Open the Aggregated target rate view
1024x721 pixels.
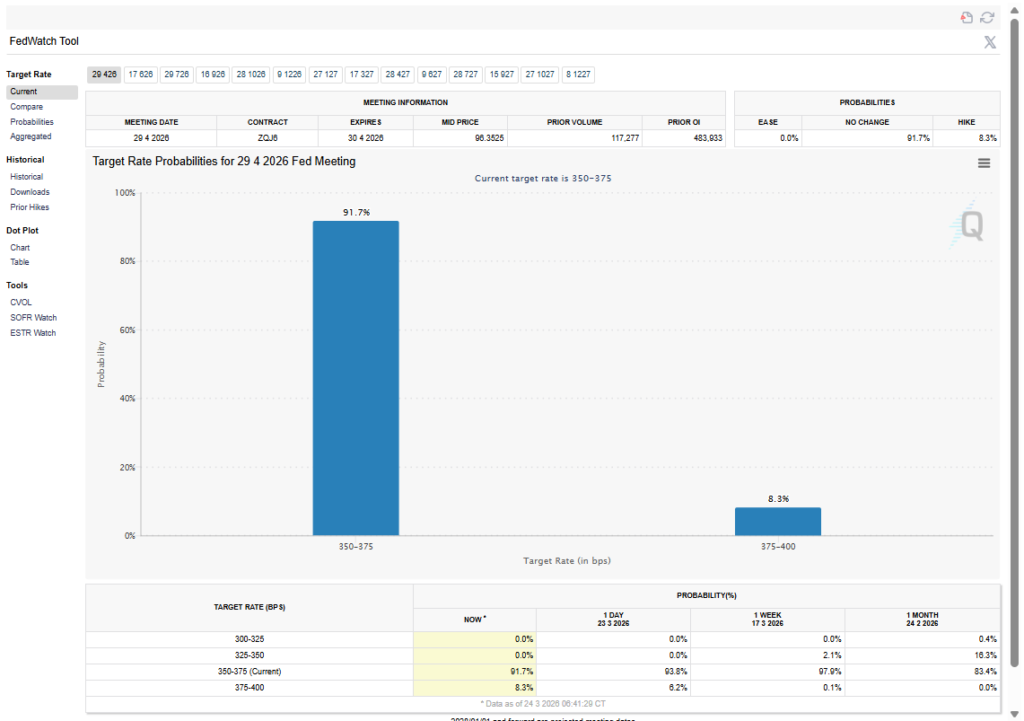tap(31, 136)
